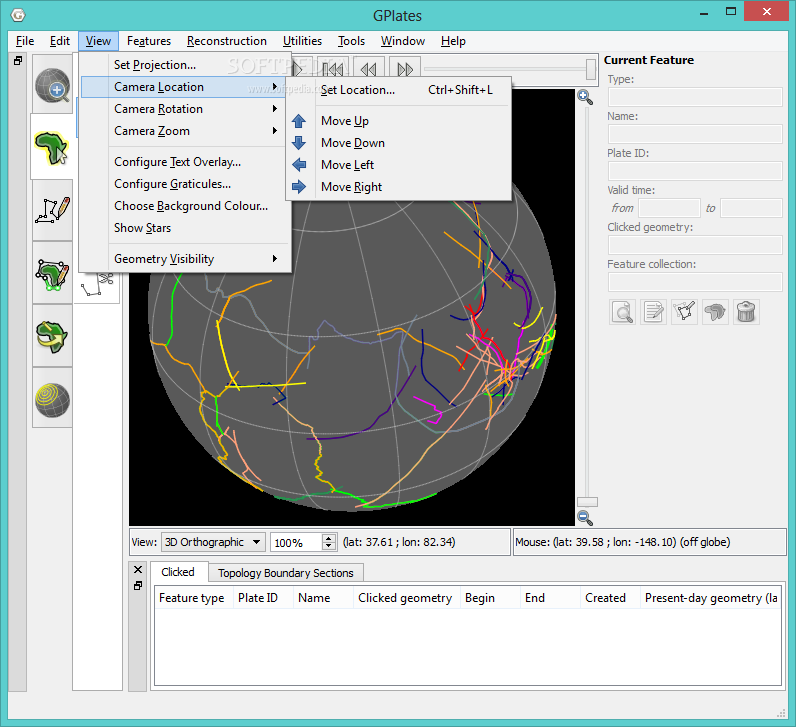Close the bottom table panel

point(138,570)
